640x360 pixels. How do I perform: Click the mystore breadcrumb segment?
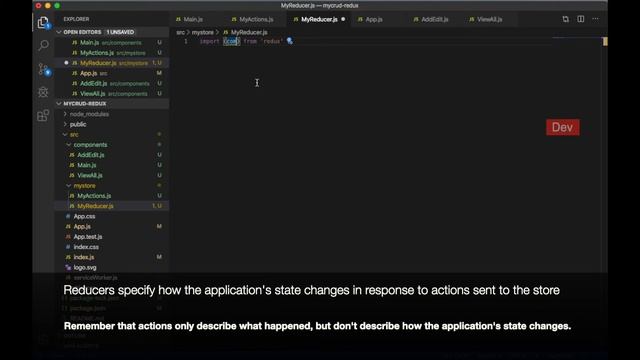(202, 32)
